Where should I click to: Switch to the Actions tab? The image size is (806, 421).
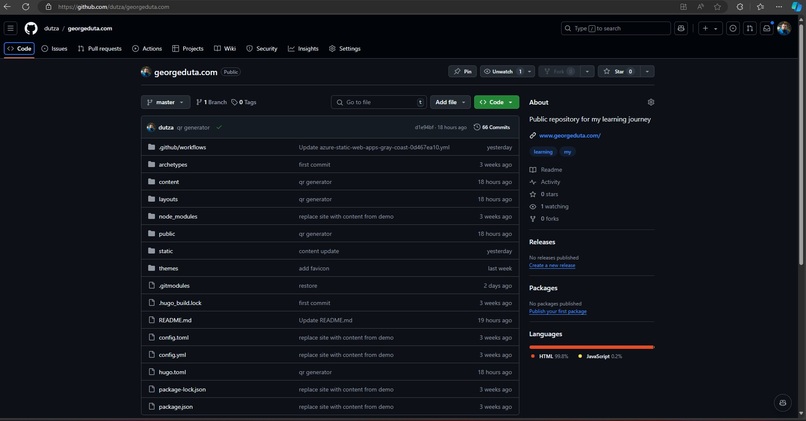click(x=147, y=49)
